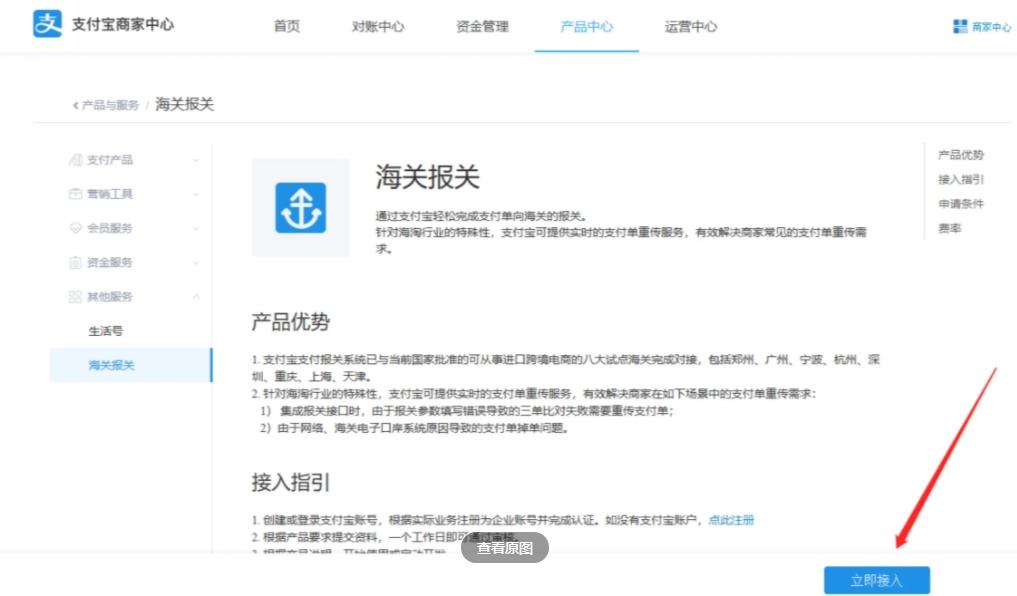Go to the 运营中心 tab

click(689, 27)
